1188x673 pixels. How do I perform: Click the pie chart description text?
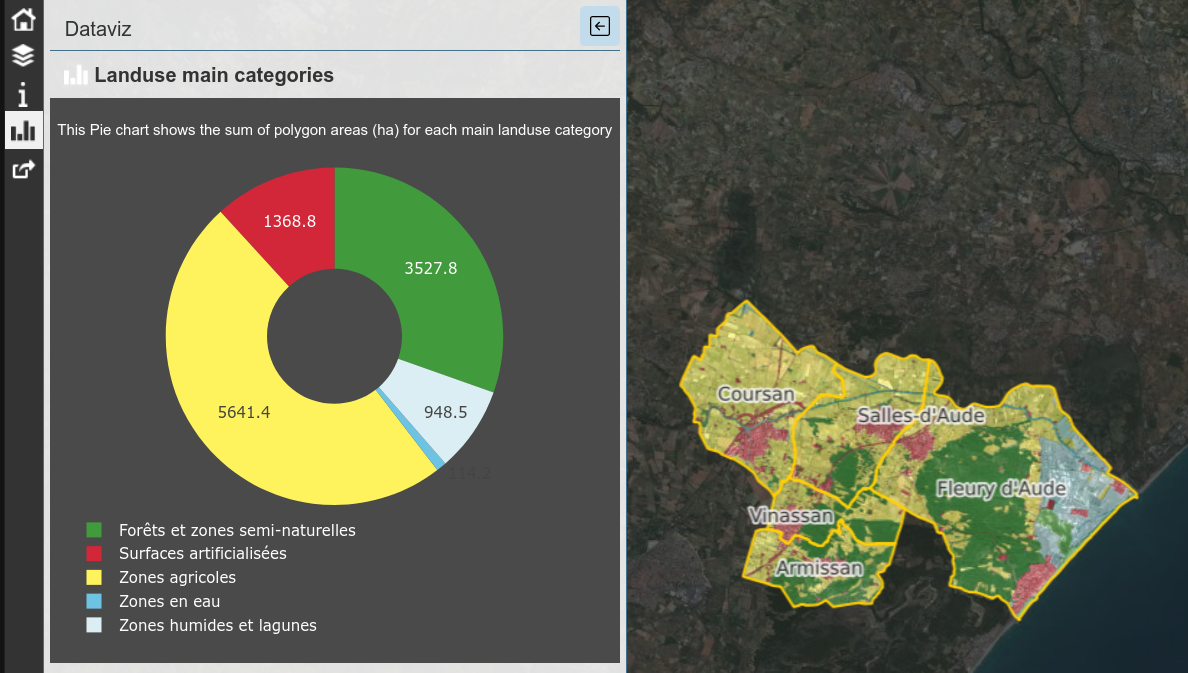(x=335, y=130)
